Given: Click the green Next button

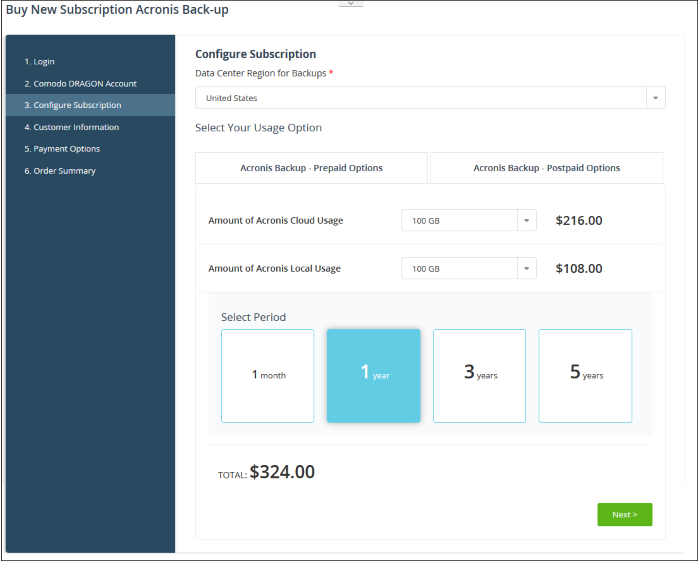Looking at the screenshot, I should (x=625, y=514).
